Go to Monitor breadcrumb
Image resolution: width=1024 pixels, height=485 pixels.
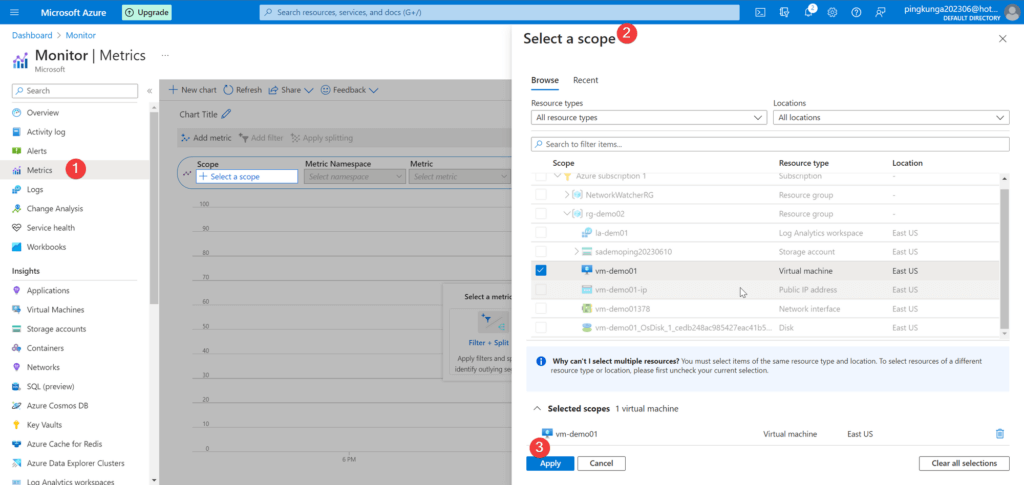(81, 35)
